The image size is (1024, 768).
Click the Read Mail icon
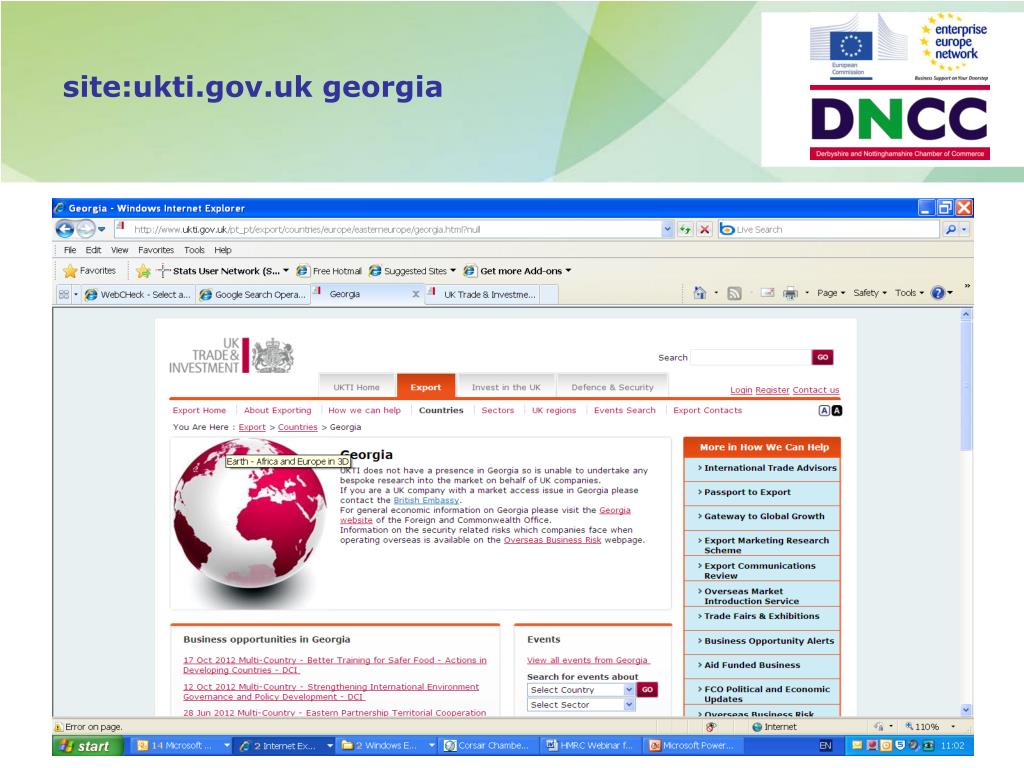tap(767, 293)
